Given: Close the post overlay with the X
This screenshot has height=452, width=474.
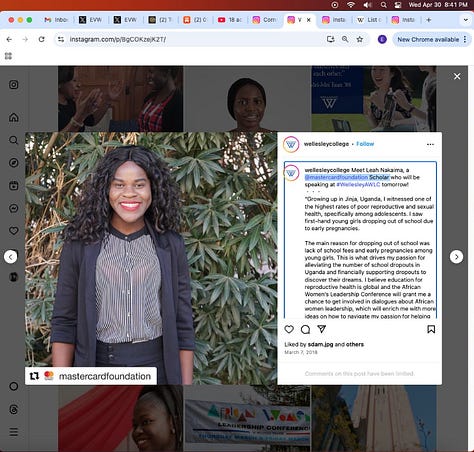Looking at the screenshot, I should point(457,76).
